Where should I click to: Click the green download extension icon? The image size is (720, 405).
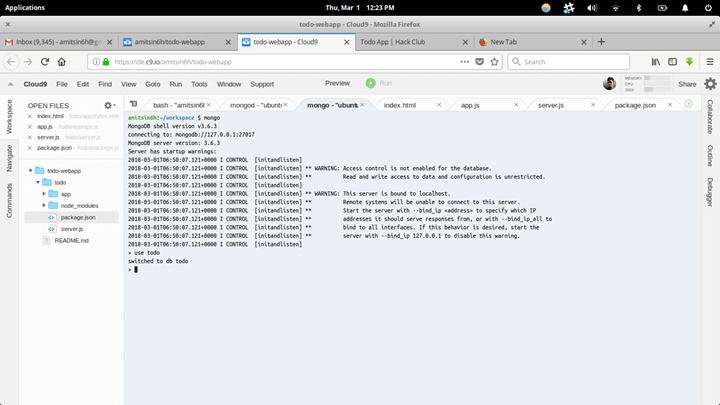point(689,62)
